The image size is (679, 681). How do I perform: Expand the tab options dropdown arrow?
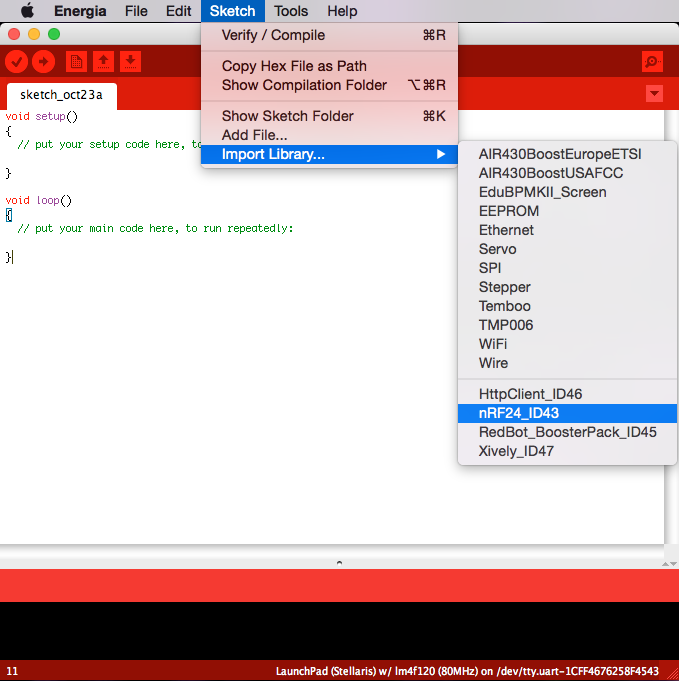[x=654, y=93]
